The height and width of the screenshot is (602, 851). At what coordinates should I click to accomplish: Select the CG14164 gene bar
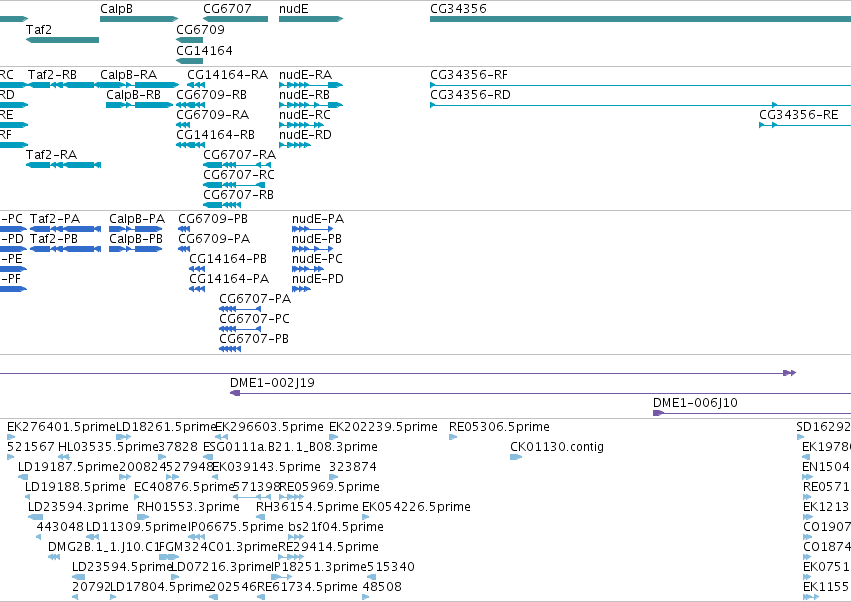coord(189,61)
